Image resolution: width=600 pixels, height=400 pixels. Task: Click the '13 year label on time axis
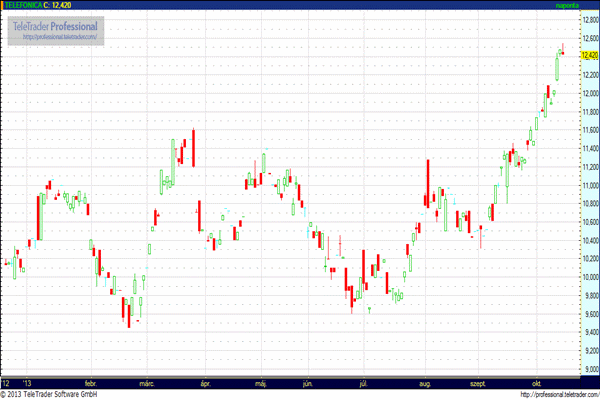click(29, 382)
